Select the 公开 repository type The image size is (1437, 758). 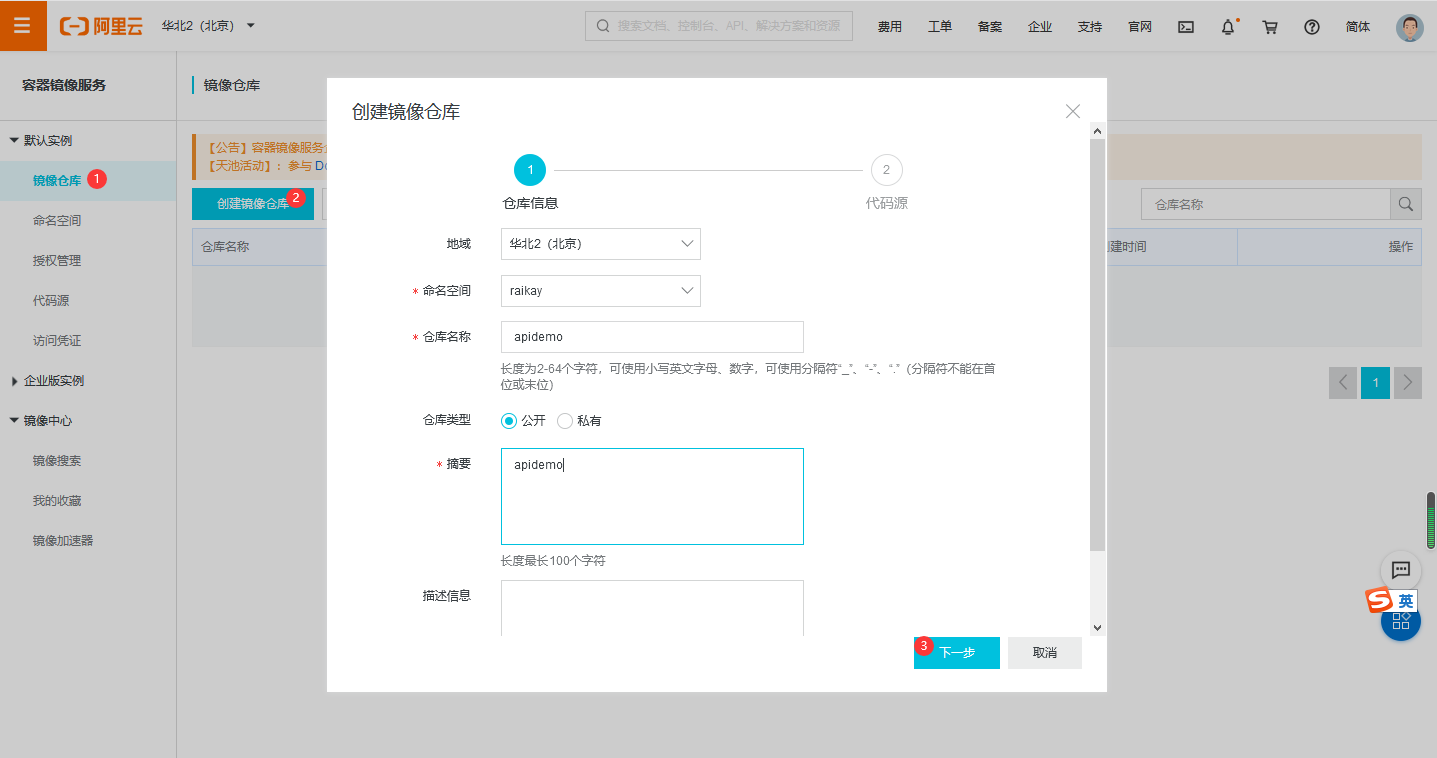click(509, 421)
